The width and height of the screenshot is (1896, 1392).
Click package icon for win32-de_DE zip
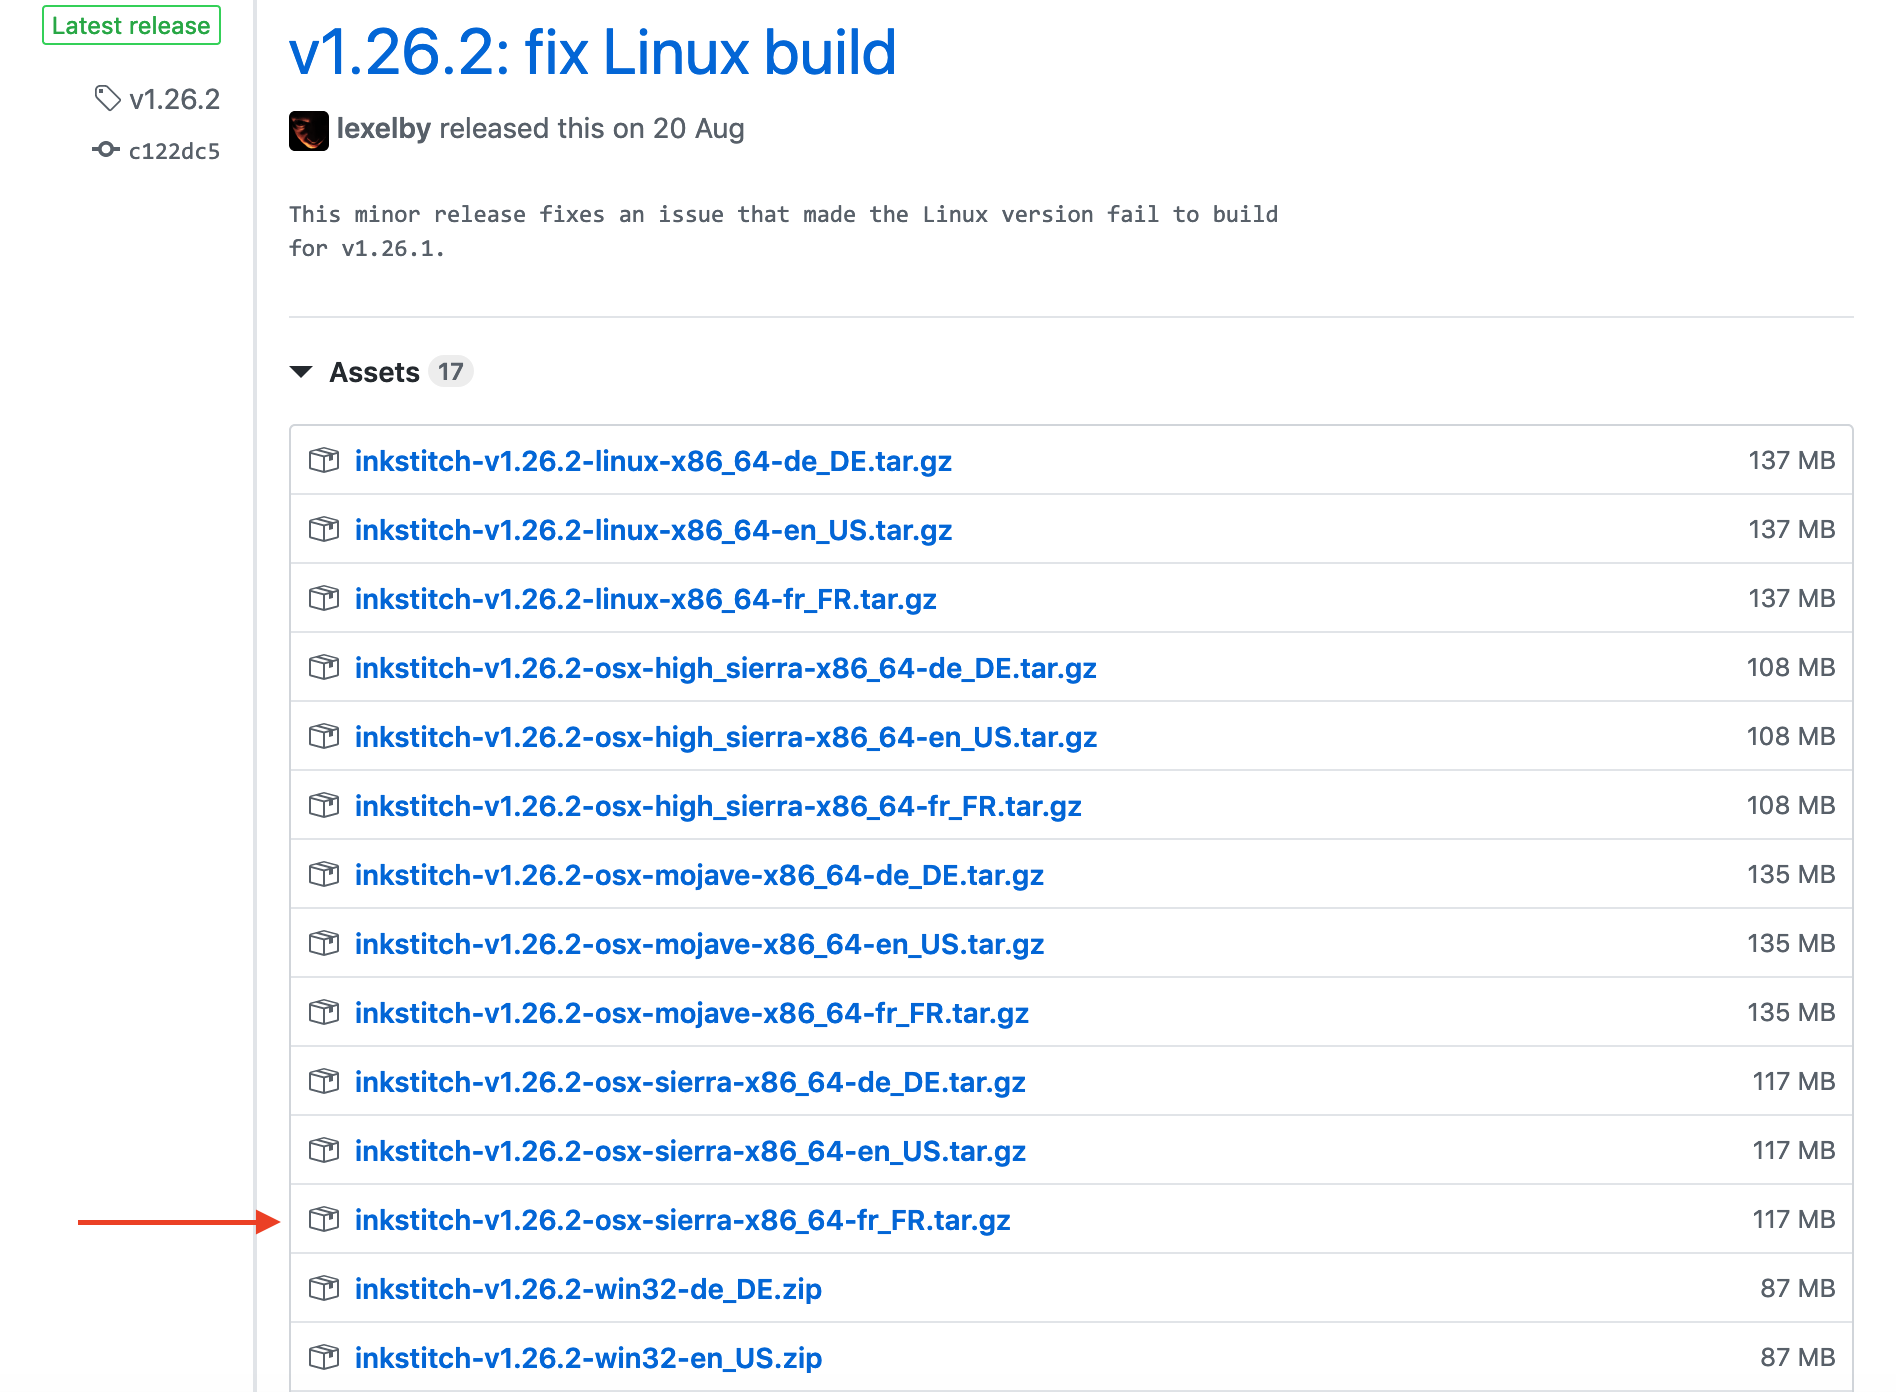tap(324, 1288)
